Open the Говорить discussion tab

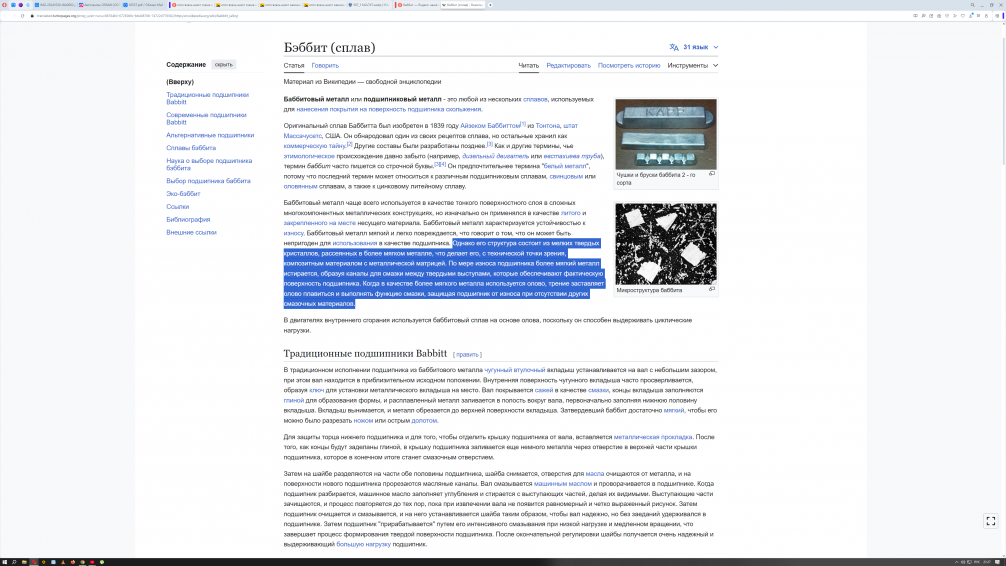(x=325, y=65)
